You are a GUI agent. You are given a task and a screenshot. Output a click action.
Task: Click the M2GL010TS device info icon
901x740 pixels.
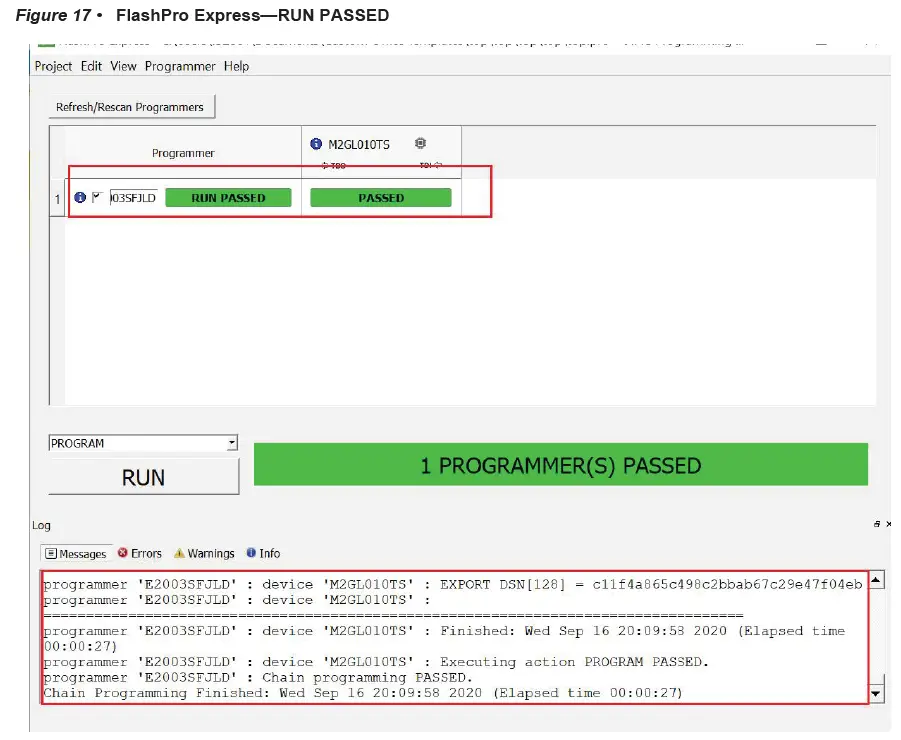316,144
